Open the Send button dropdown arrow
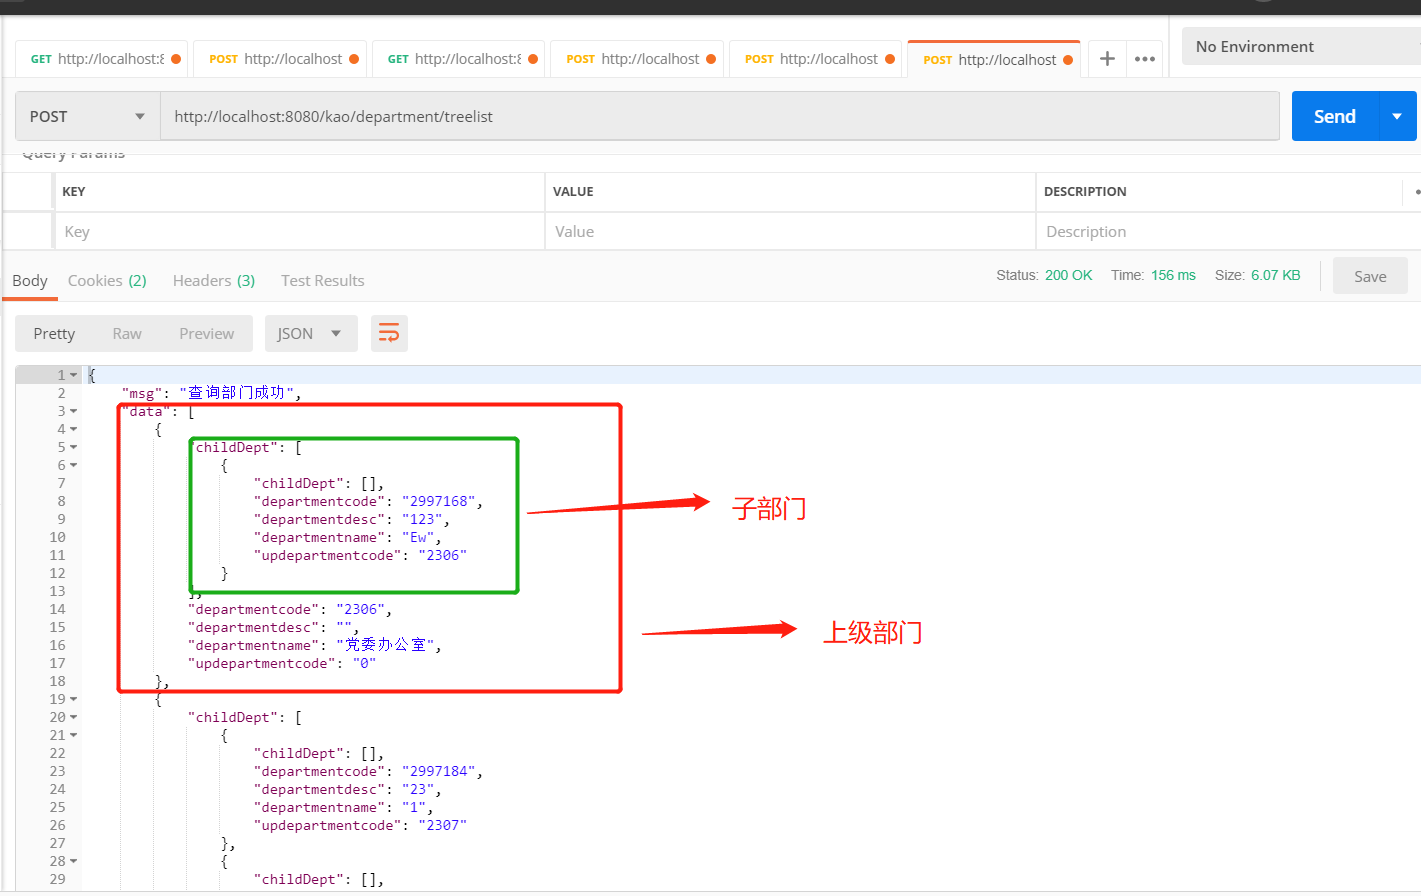1421x896 pixels. click(x=1397, y=115)
